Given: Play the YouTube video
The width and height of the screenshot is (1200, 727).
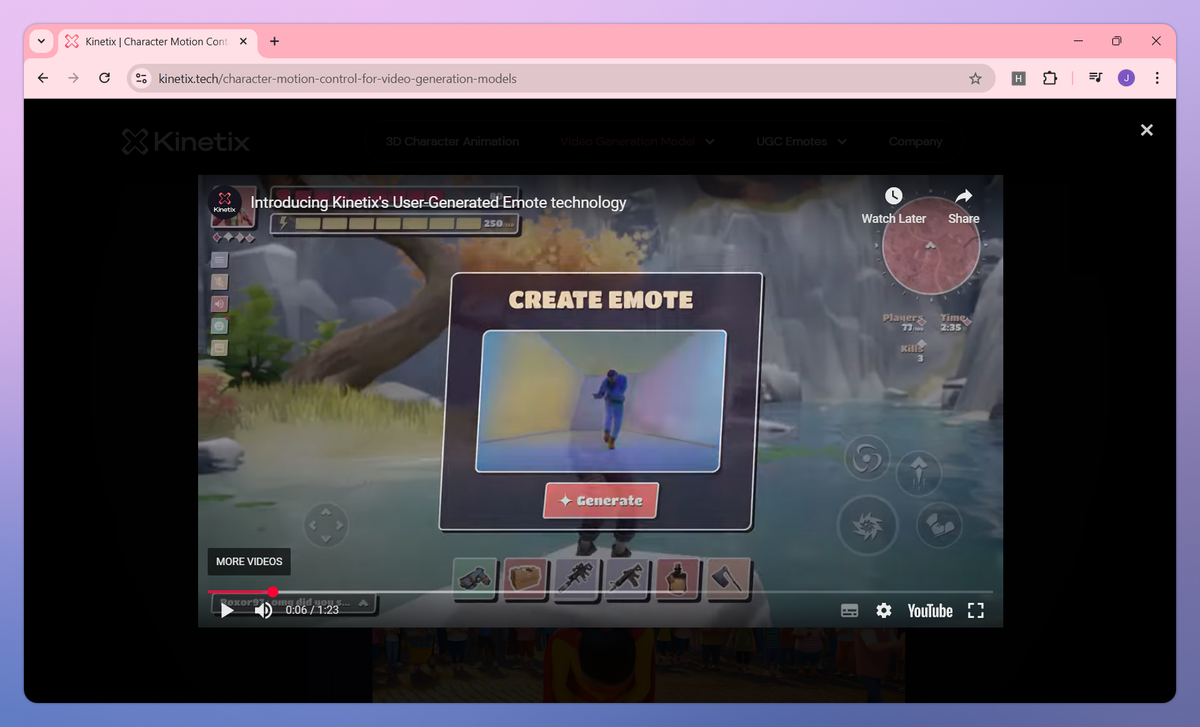Looking at the screenshot, I should pos(227,610).
